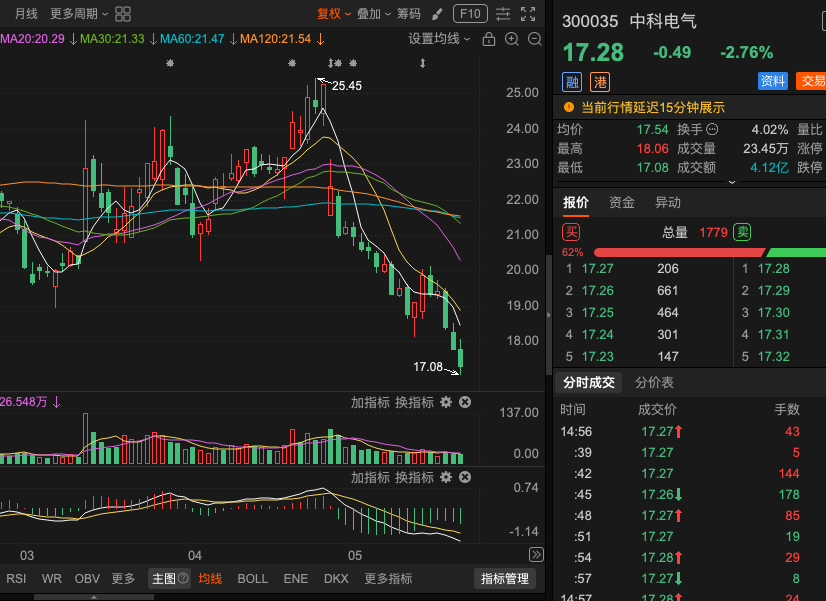
Task: Click 换指标 in the volume panel
Action: pos(415,402)
